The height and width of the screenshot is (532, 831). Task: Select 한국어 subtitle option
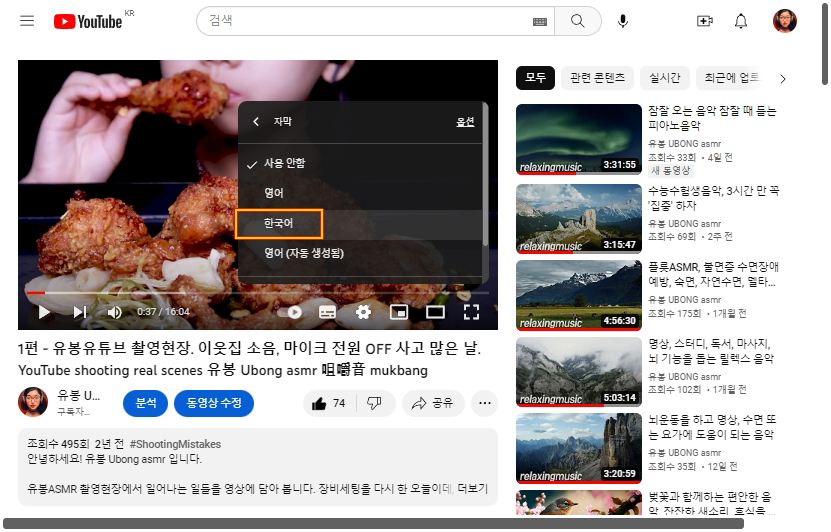tap(360, 224)
